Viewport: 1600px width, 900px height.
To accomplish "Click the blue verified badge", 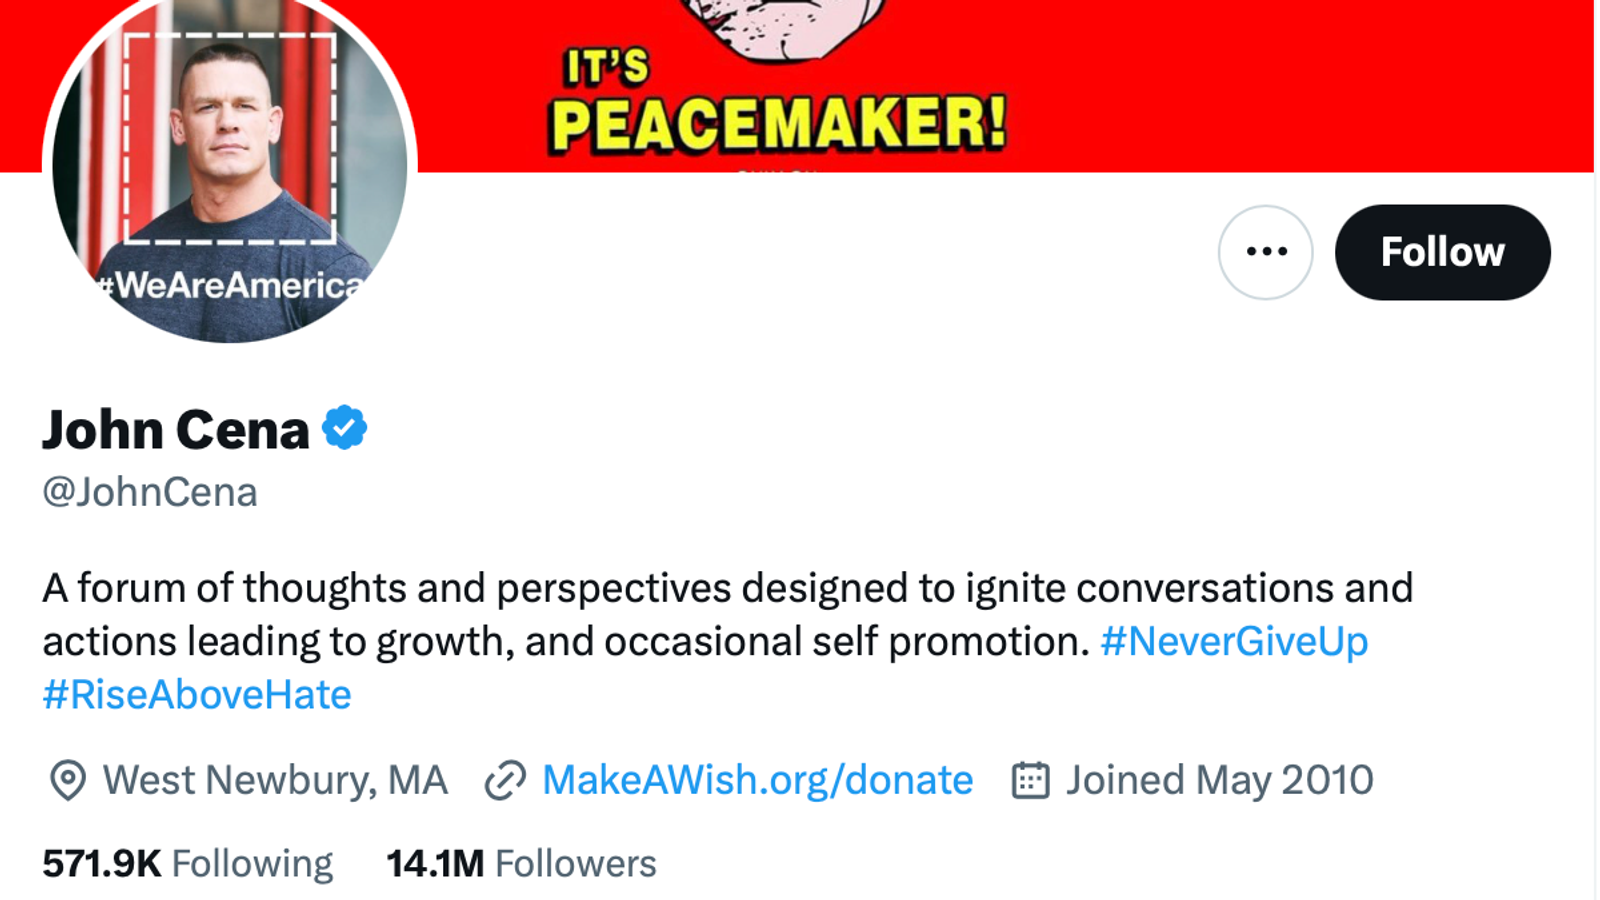I will [x=345, y=428].
